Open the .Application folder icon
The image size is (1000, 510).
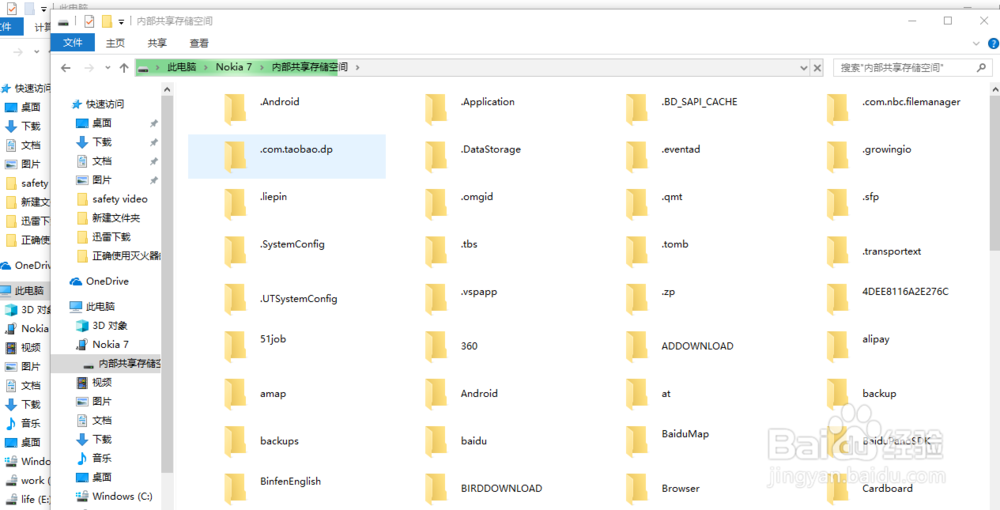436,109
